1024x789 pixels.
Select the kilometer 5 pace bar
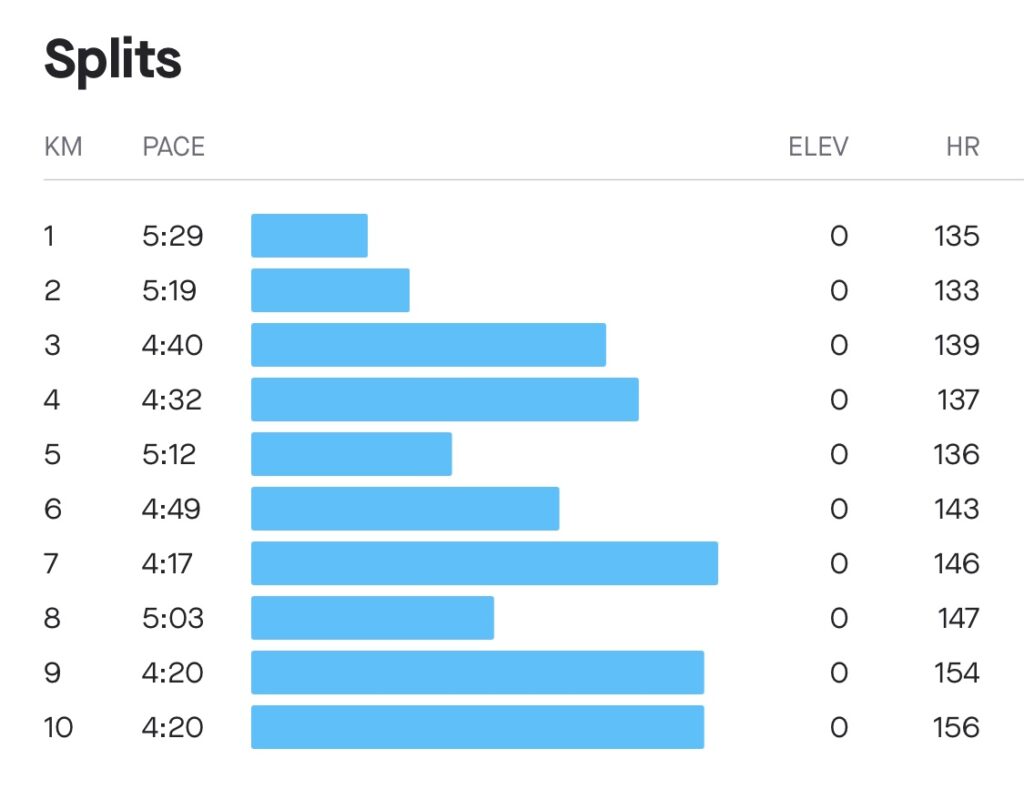[351, 454]
